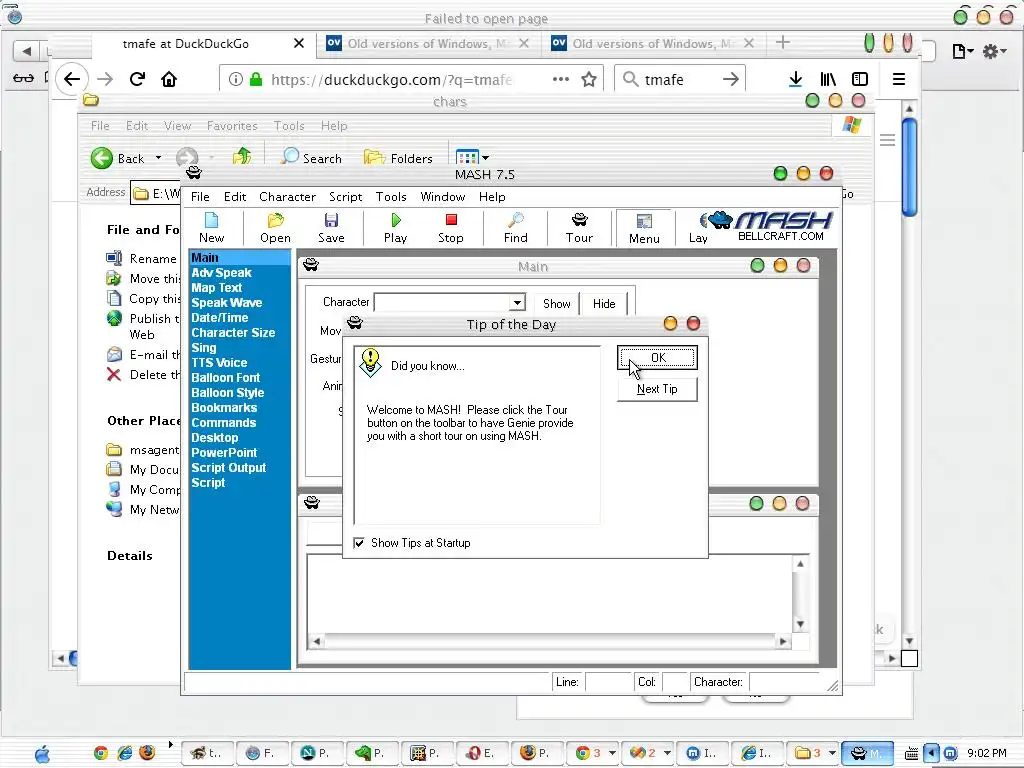Open Balloon Font panel in sidebar
Screen dimensions: 1024x768
click(225, 378)
